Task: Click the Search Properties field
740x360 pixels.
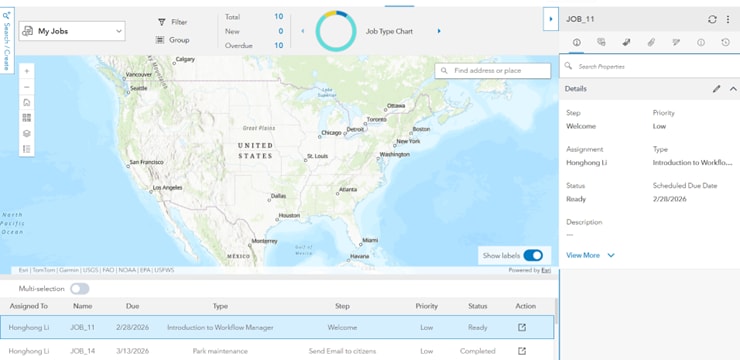Action: [650, 67]
